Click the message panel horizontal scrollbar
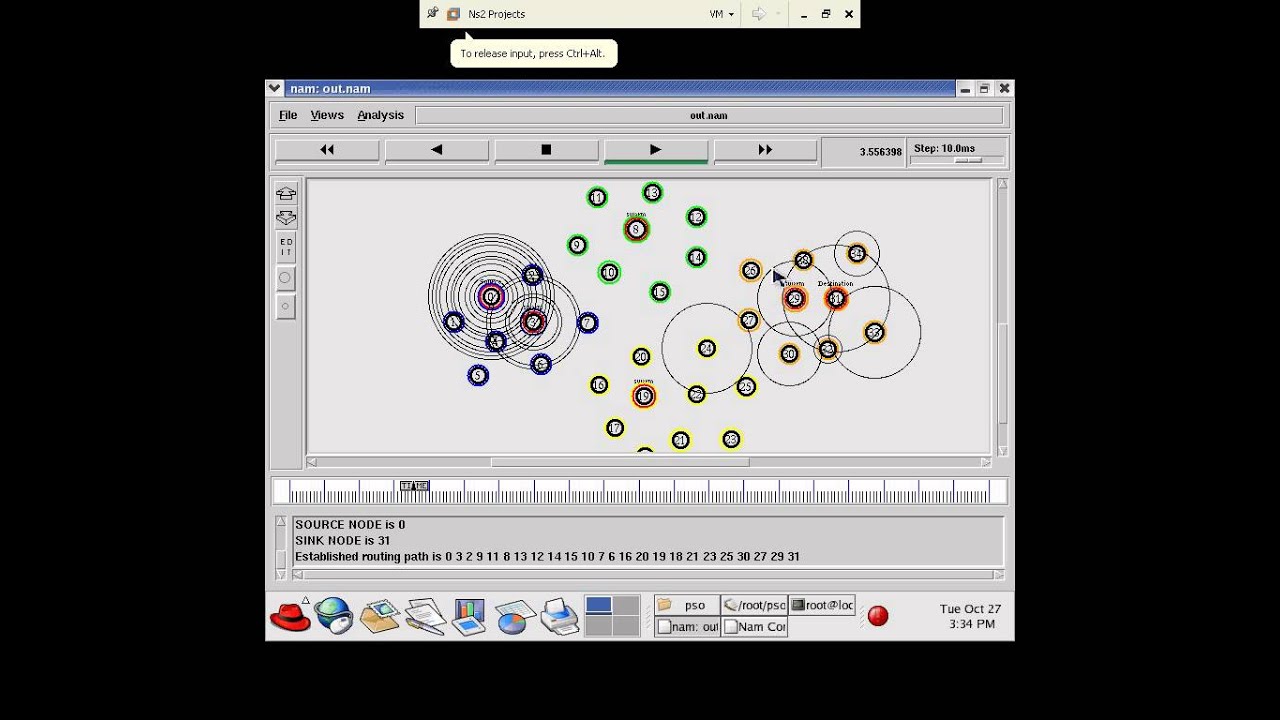 coord(649,575)
